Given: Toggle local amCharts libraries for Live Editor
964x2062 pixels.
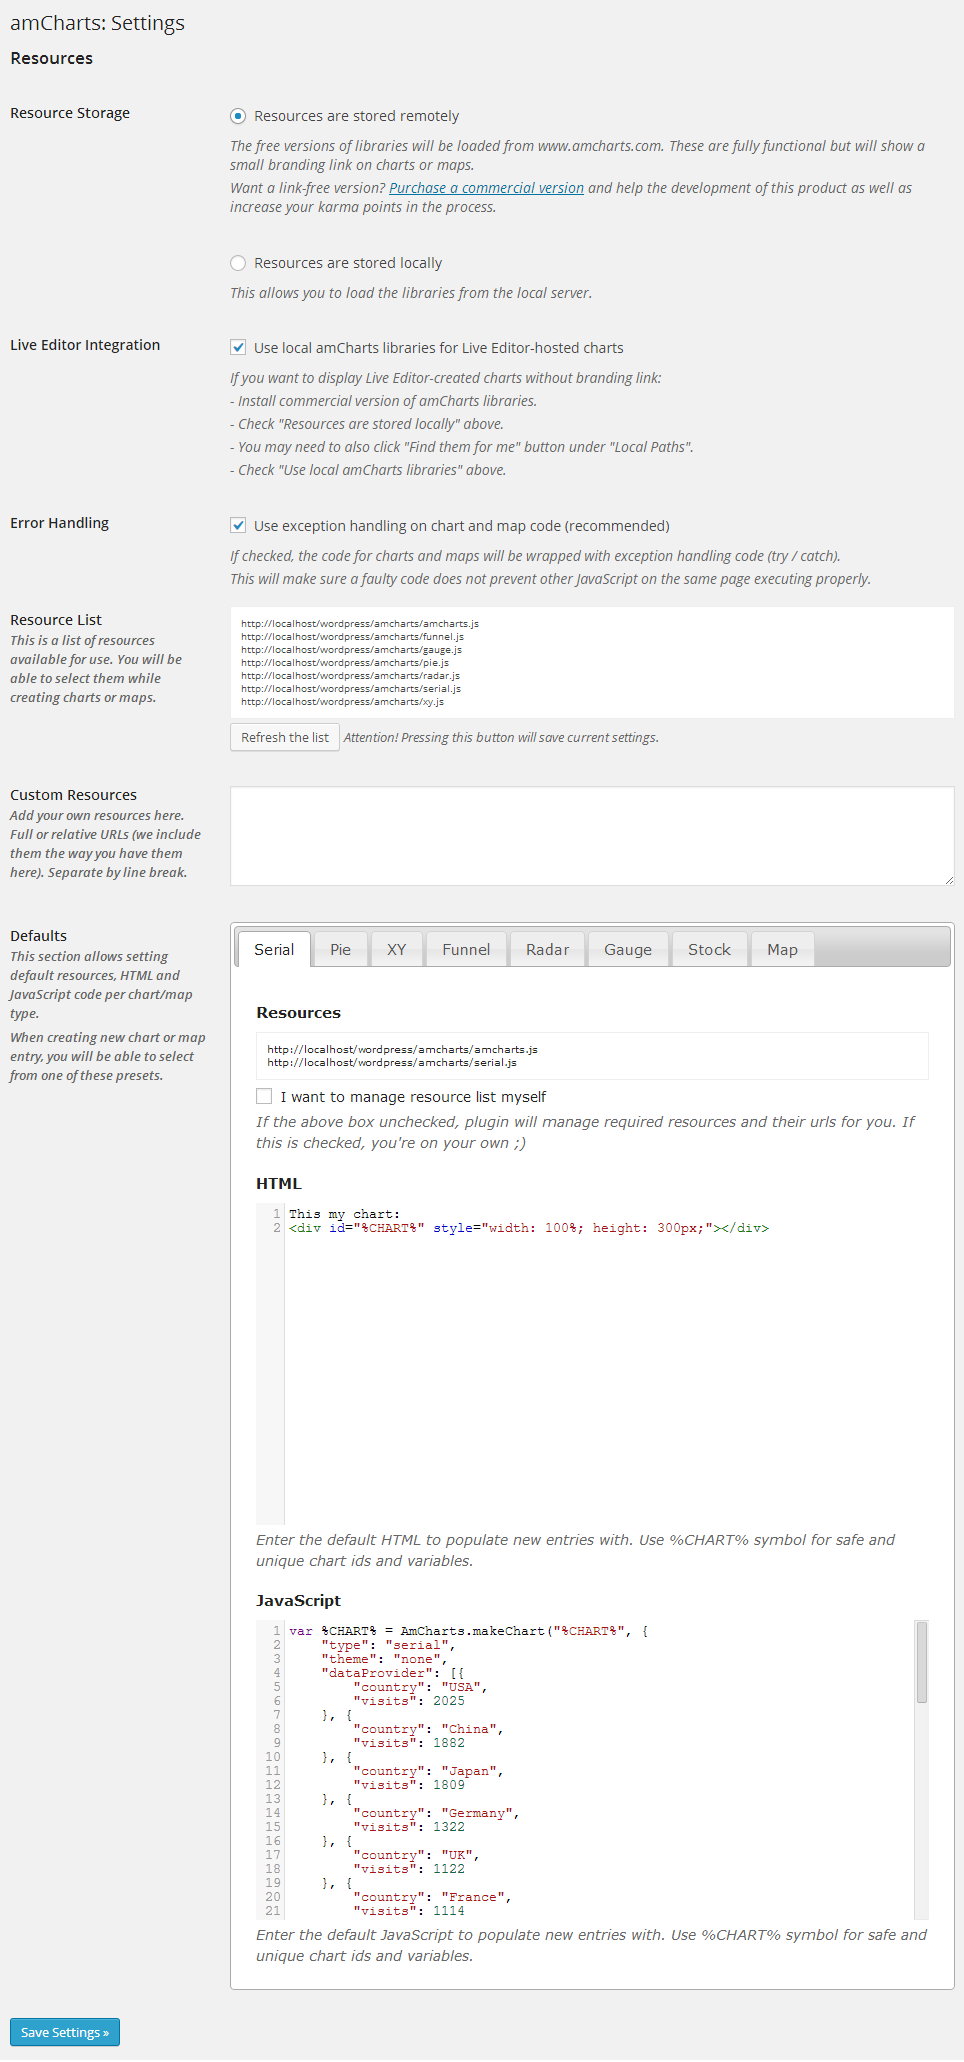Looking at the screenshot, I should [x=238, y=348].
